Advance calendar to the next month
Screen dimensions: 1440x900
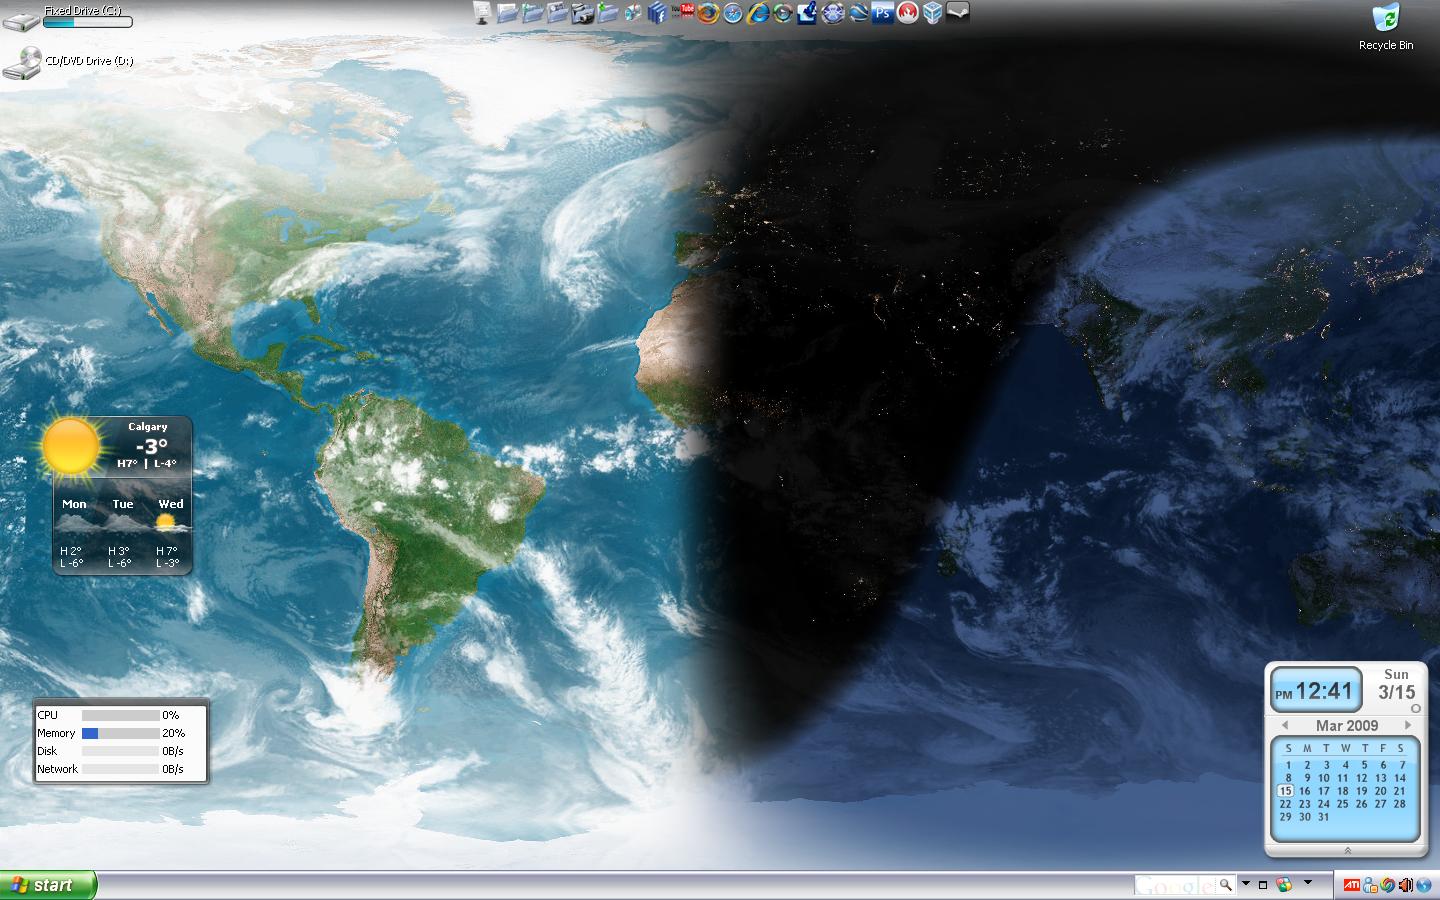(x=1408, y=725)
